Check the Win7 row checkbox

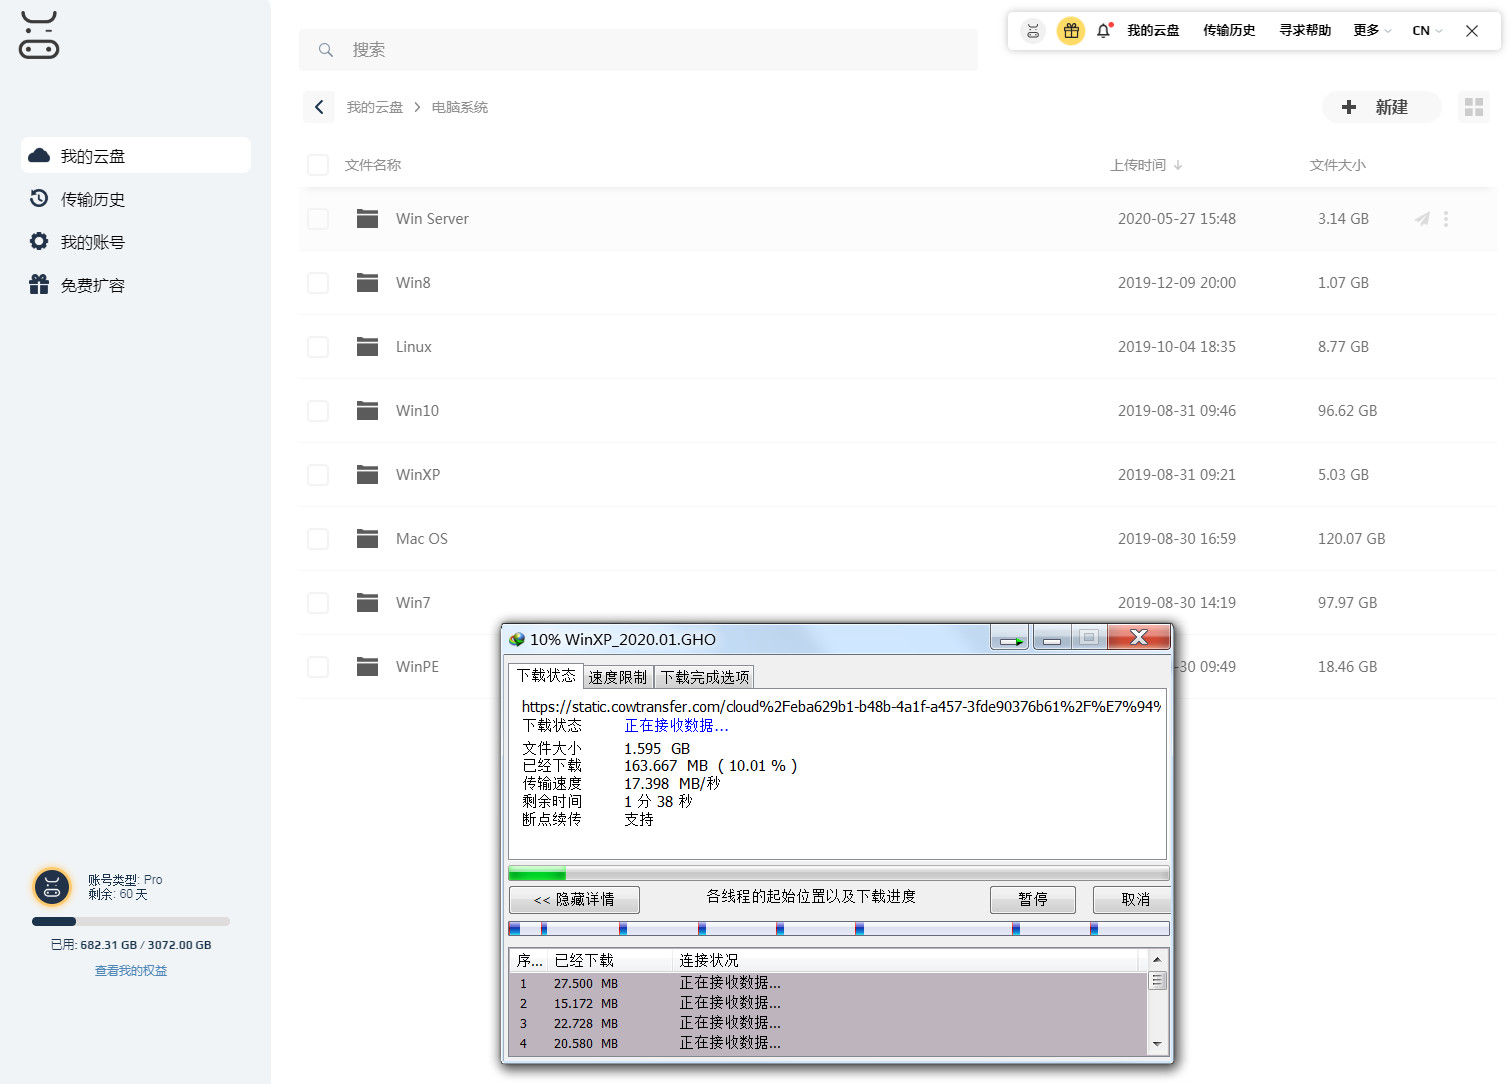(x=318, y=603)
